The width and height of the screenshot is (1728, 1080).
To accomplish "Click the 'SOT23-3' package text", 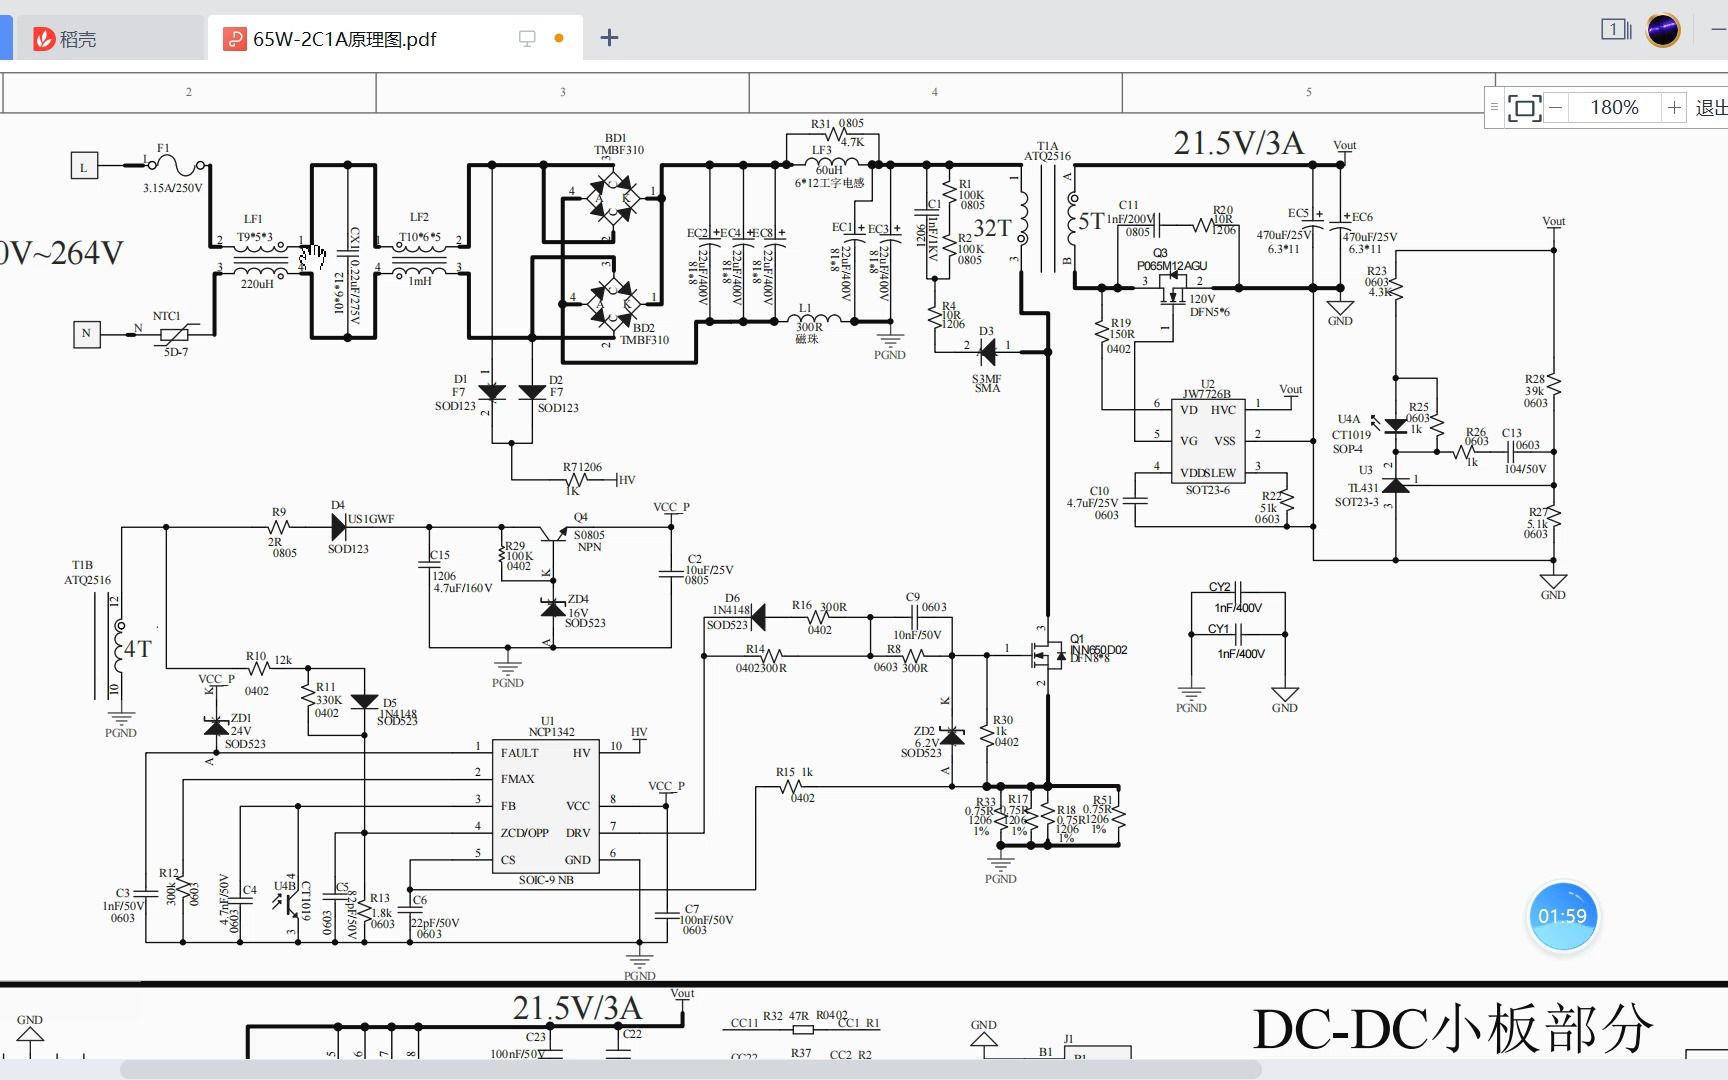I will [1357, 502].
